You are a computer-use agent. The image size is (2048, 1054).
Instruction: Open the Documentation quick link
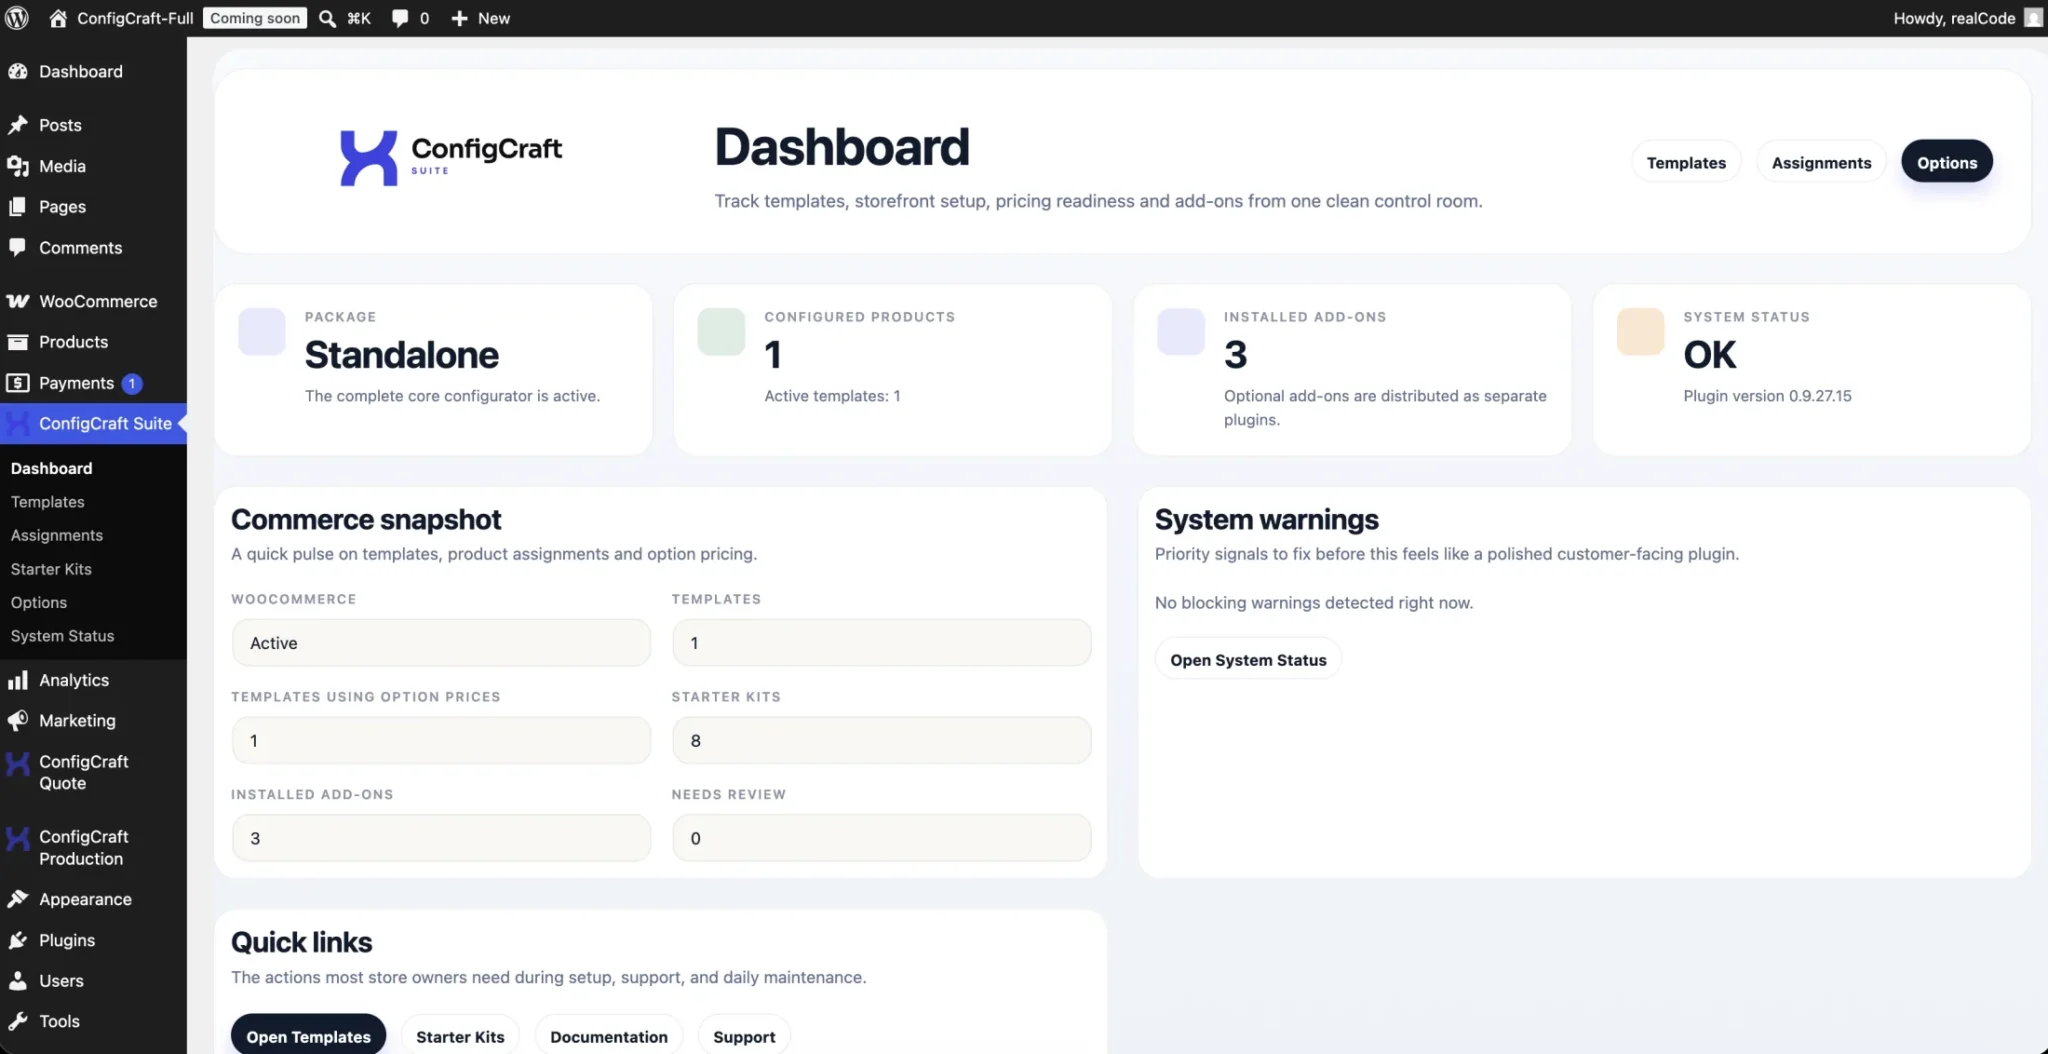(x=609, y=1037)
